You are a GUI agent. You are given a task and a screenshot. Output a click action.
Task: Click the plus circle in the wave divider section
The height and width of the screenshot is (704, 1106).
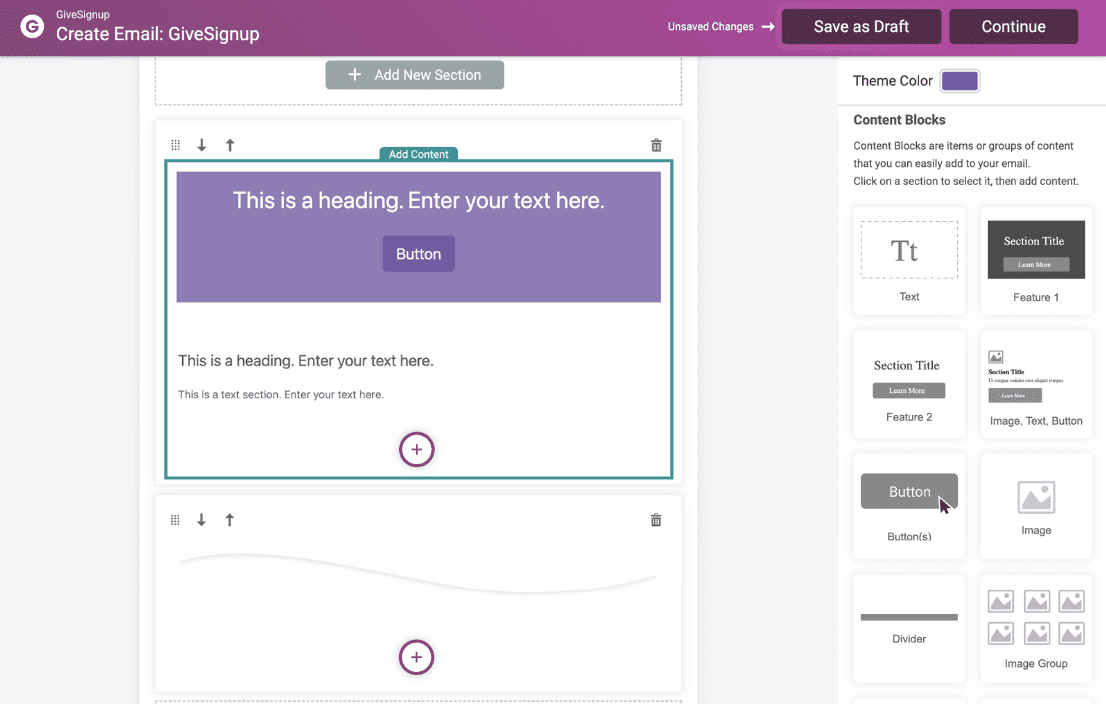click(x=417, y=657)
